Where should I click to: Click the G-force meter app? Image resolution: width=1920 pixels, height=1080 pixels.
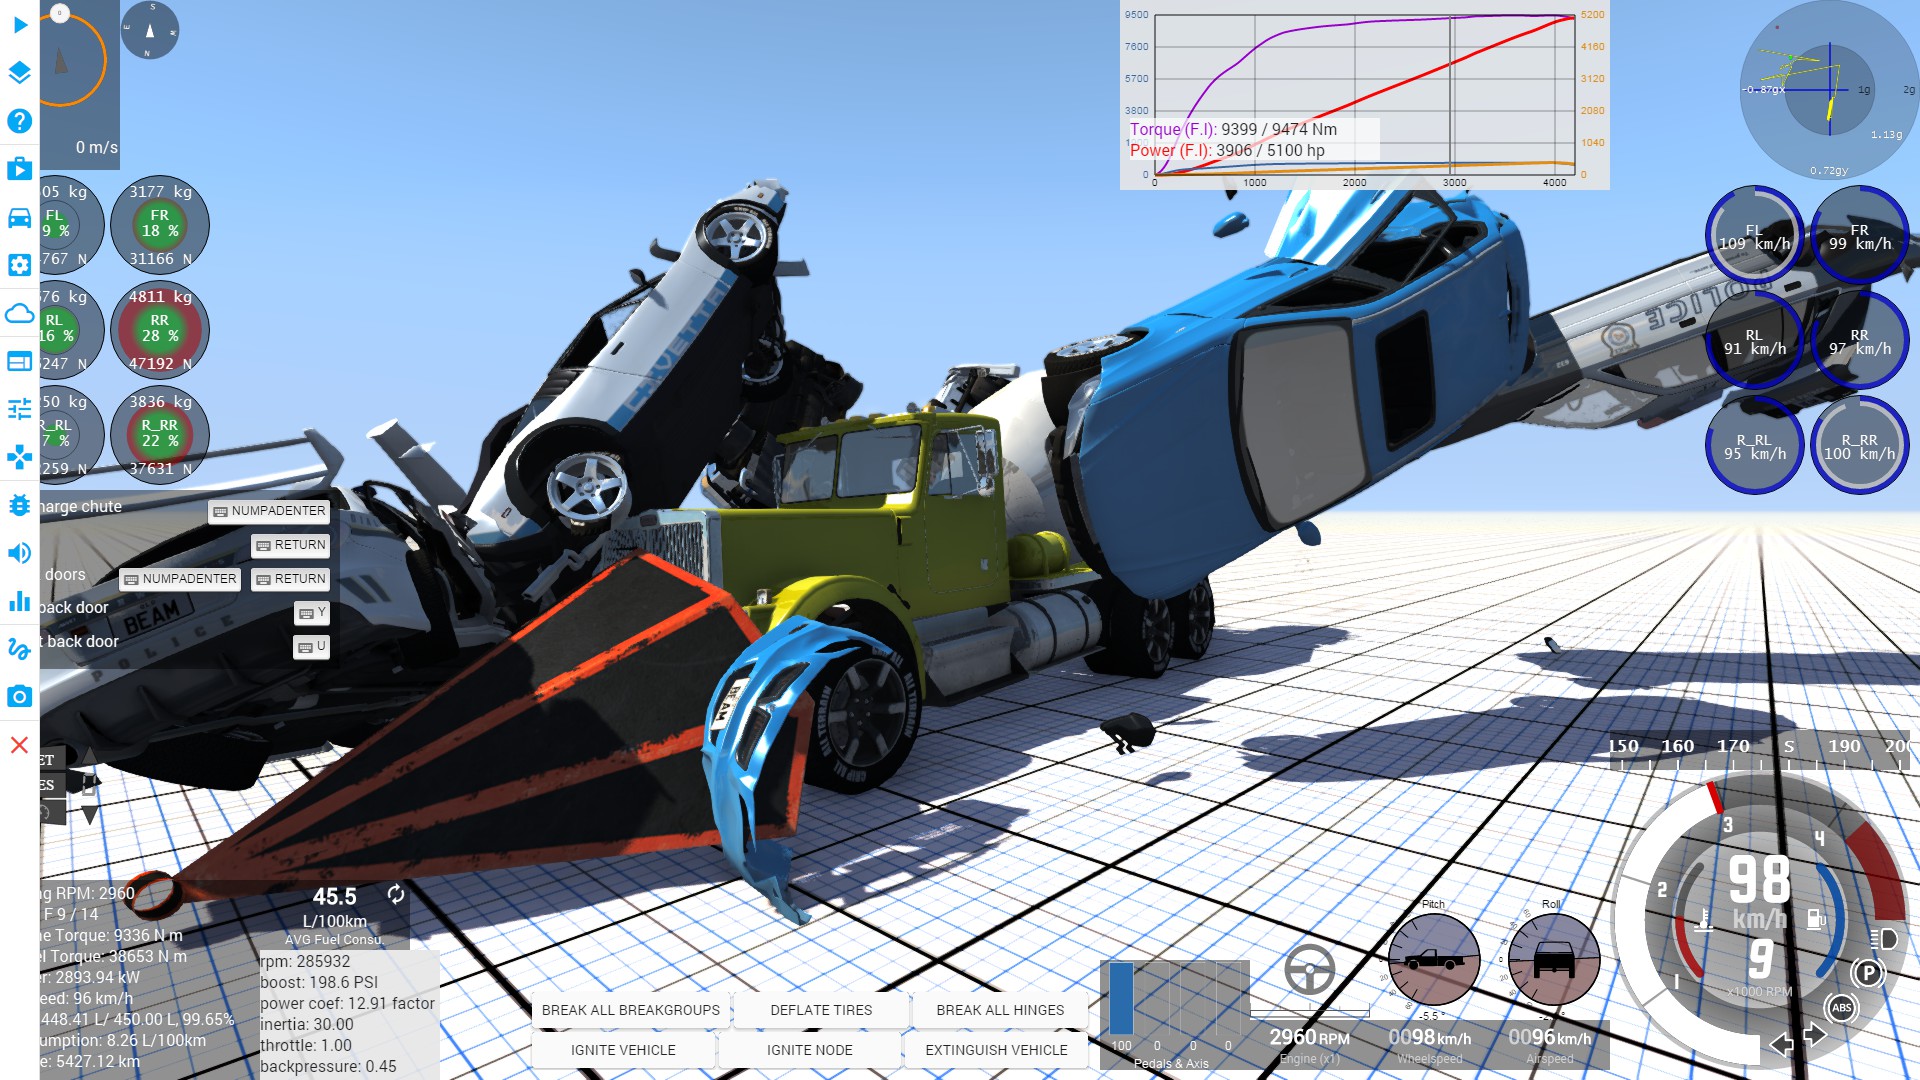click(1829, 90)
